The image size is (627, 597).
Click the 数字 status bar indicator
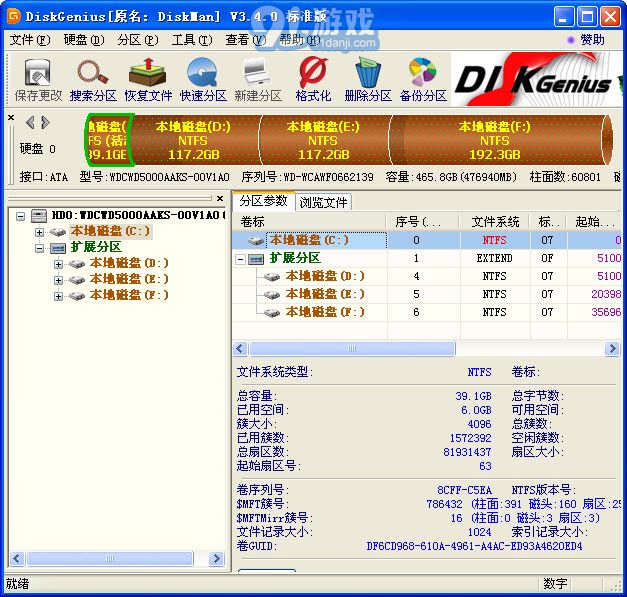pyautogui.click(x=555, y=584)
